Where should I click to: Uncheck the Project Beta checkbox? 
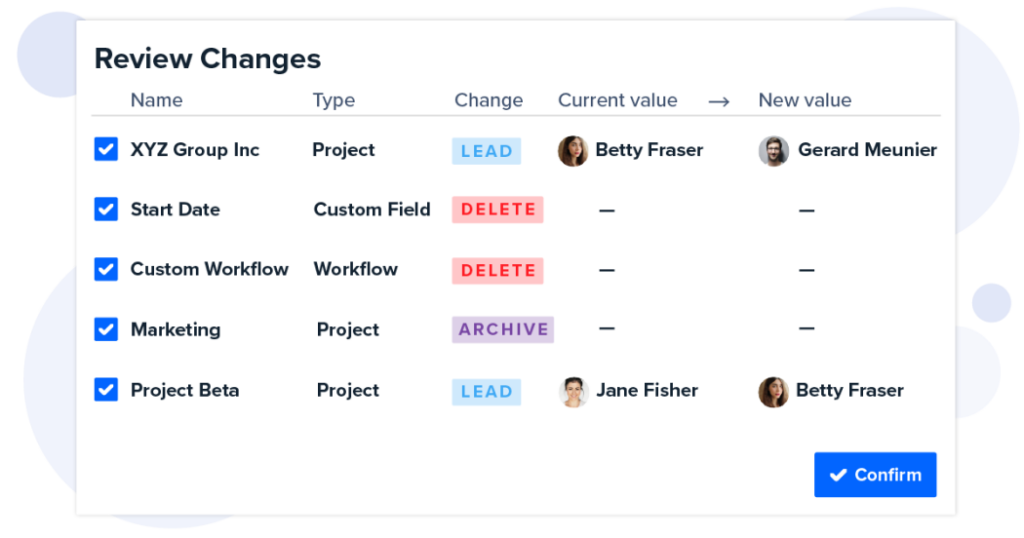[106, 390]
